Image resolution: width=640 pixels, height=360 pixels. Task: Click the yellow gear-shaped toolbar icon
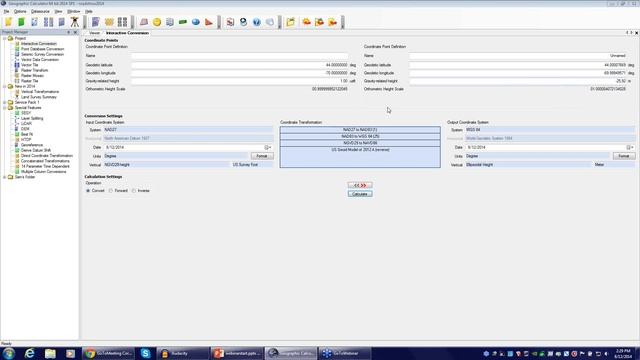tap(109, 22)
